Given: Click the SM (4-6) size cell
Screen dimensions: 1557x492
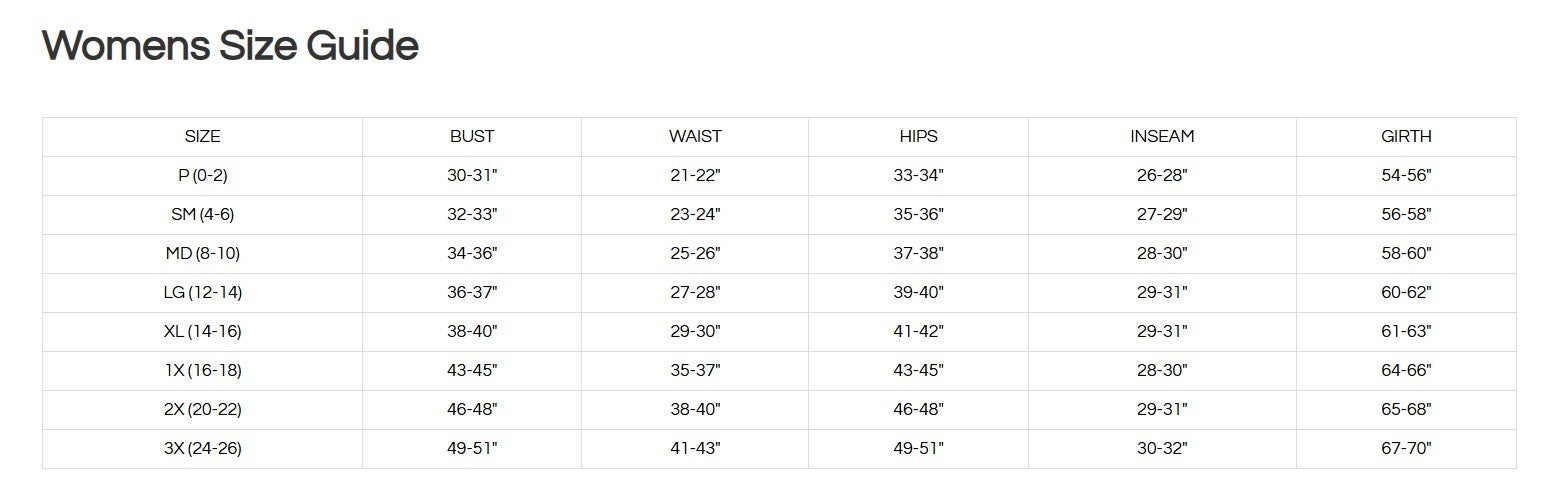Looking at the screenshot, I should [202, 215].
